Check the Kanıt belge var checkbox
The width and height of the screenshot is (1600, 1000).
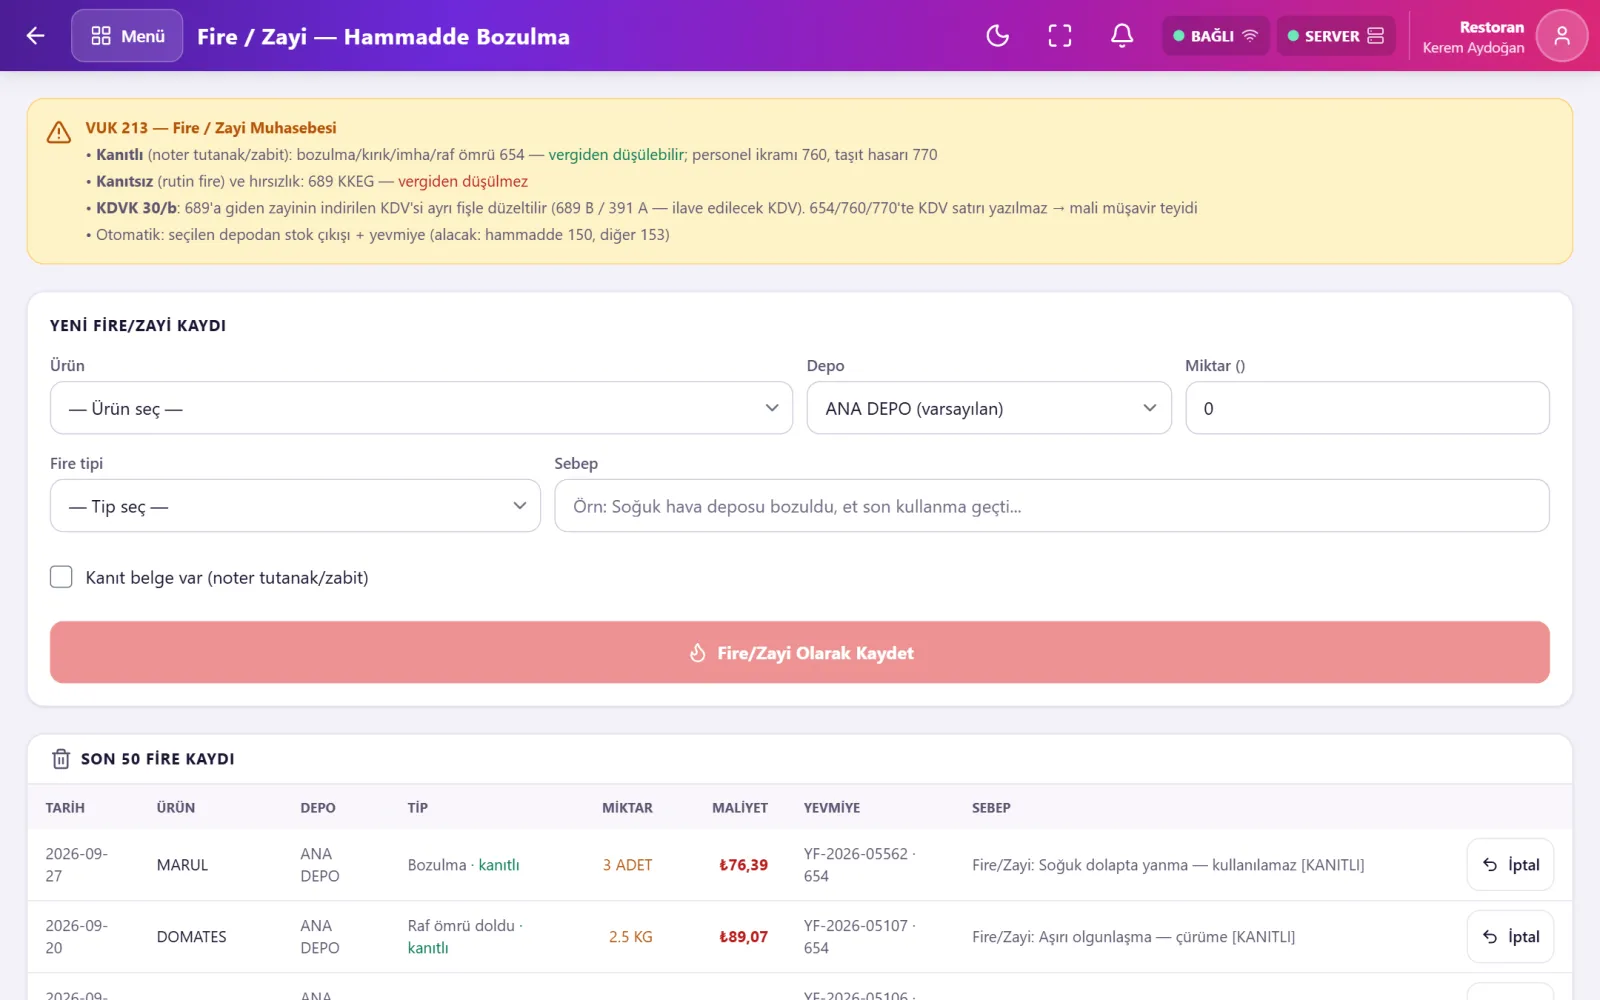pyautogui.click(x=61, y=577)
